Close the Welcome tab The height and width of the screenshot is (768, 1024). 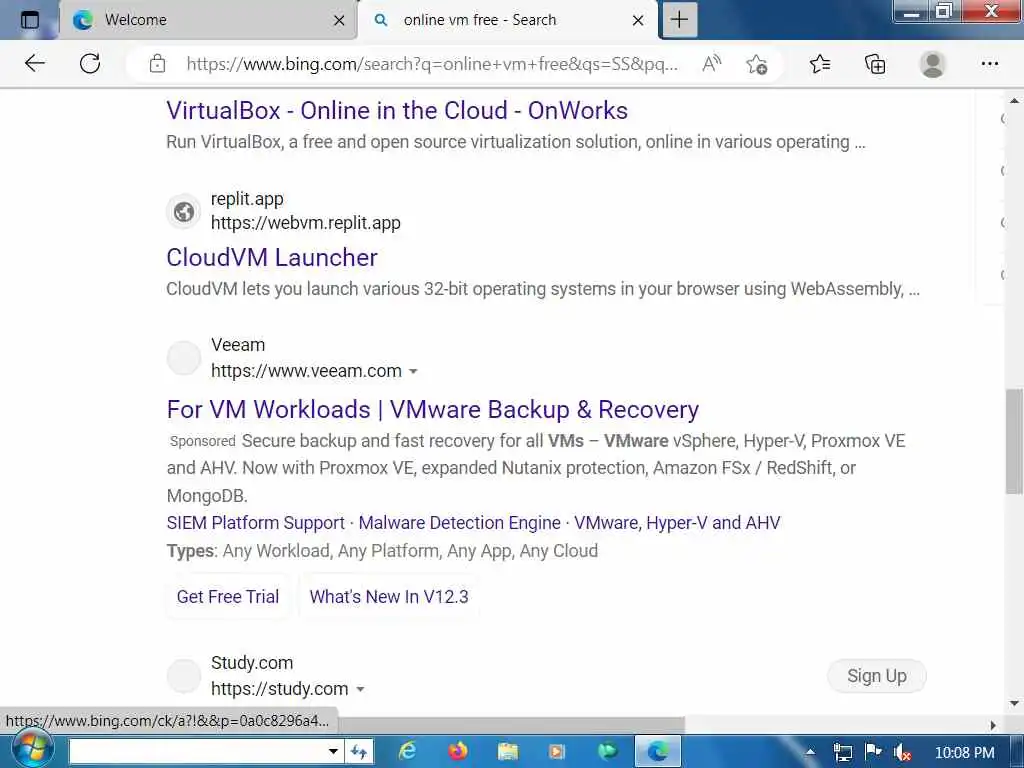339,20
